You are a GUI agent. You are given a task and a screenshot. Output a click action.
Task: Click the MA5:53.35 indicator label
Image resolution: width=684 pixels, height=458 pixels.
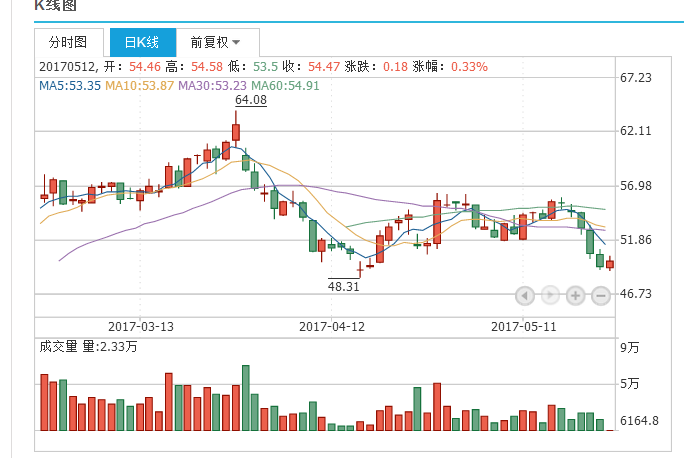70,85
